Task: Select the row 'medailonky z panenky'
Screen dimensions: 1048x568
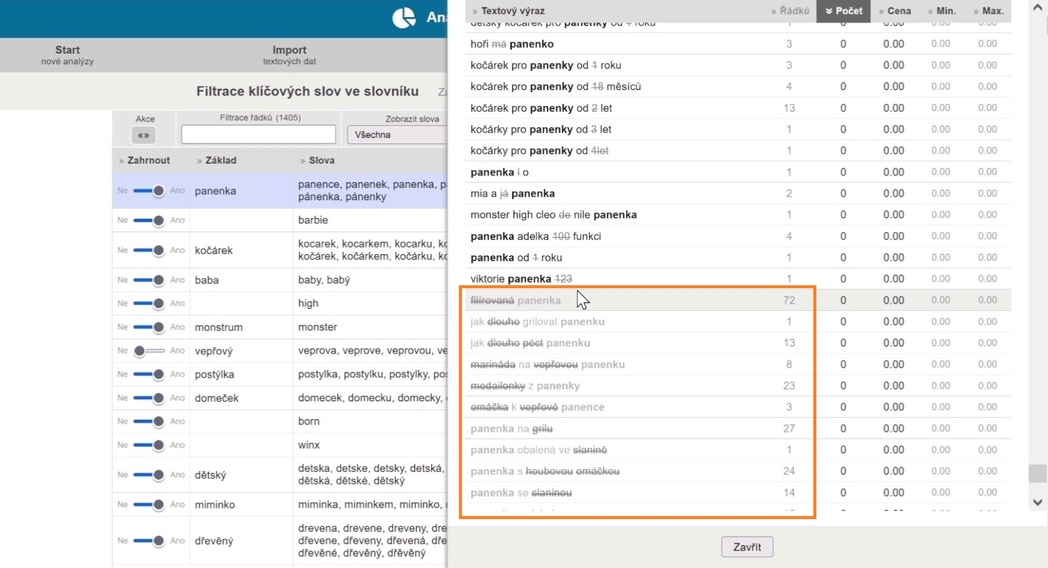Action: 738,386
